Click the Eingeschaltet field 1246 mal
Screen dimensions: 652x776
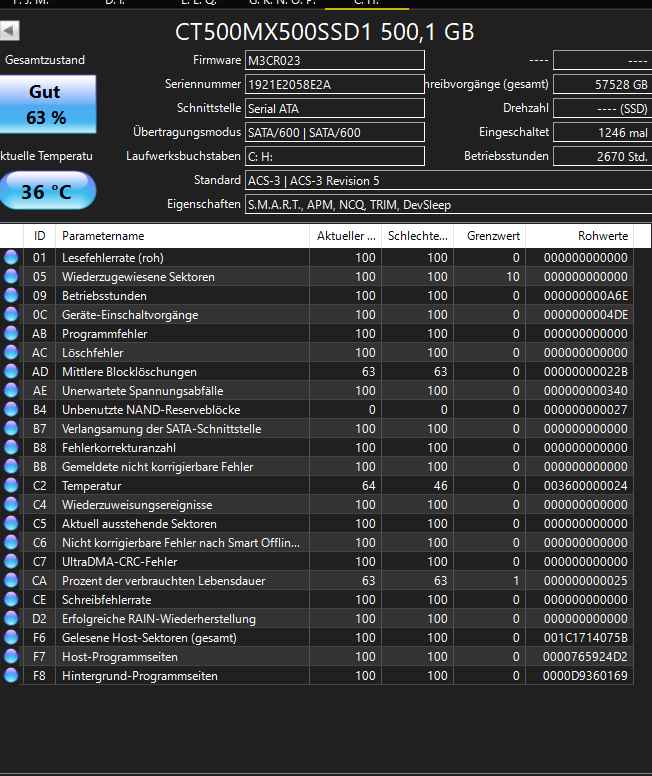[x=602, y=132]
